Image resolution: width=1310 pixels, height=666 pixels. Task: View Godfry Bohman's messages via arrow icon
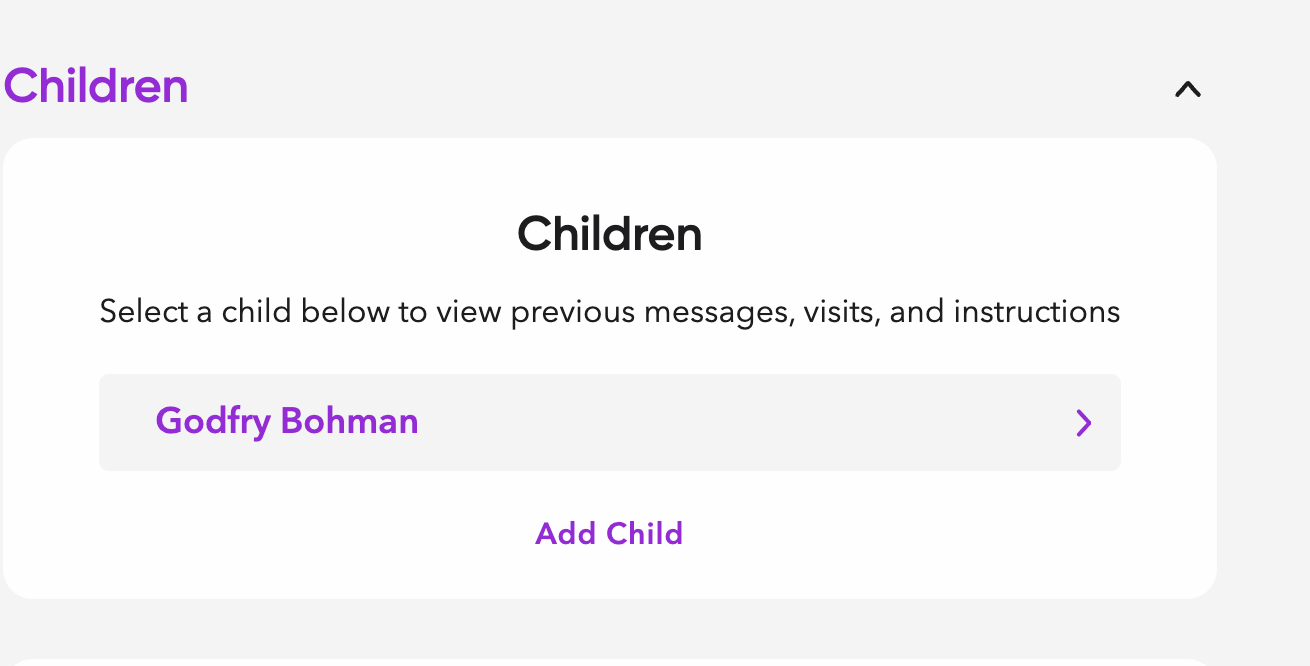(1083, 423)
